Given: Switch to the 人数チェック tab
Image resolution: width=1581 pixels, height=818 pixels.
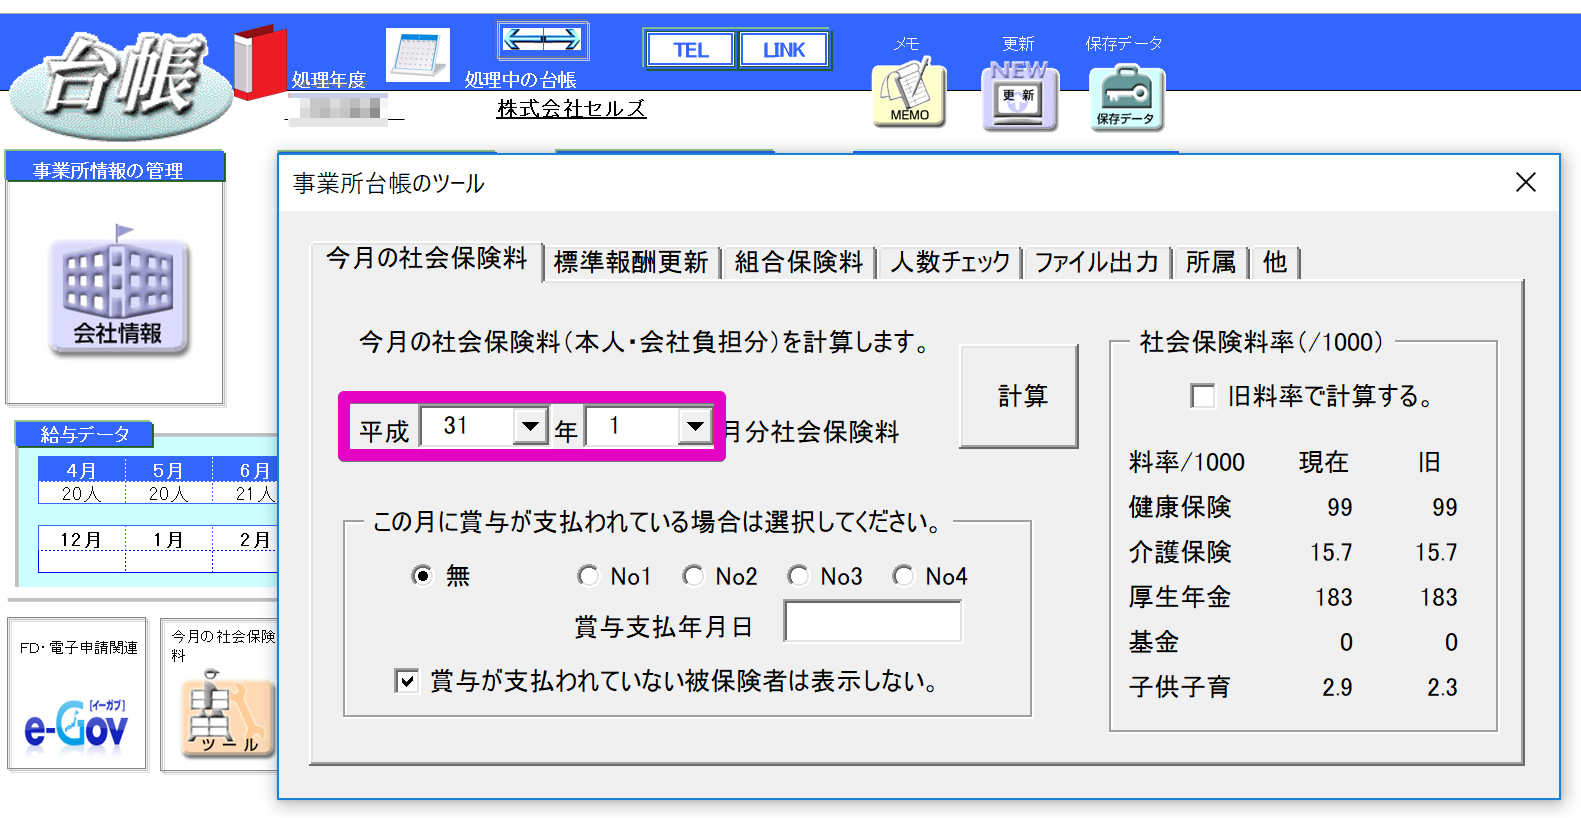Looking at the screenshot, I should click(950, 262).
